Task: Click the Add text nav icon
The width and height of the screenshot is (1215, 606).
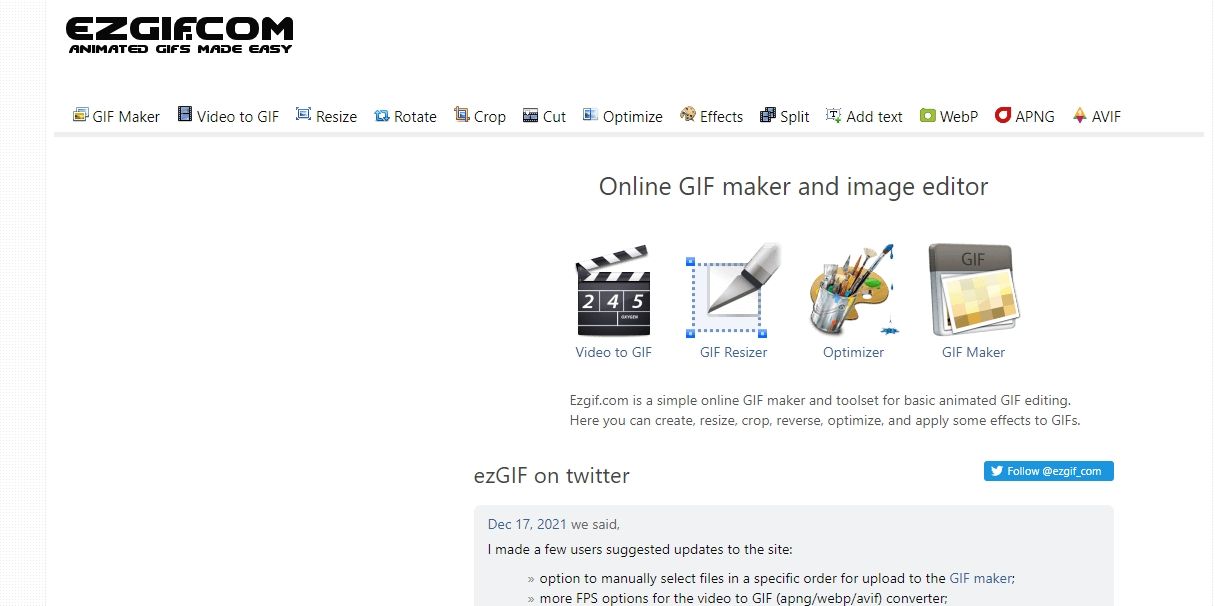Action: click(834, 115)
